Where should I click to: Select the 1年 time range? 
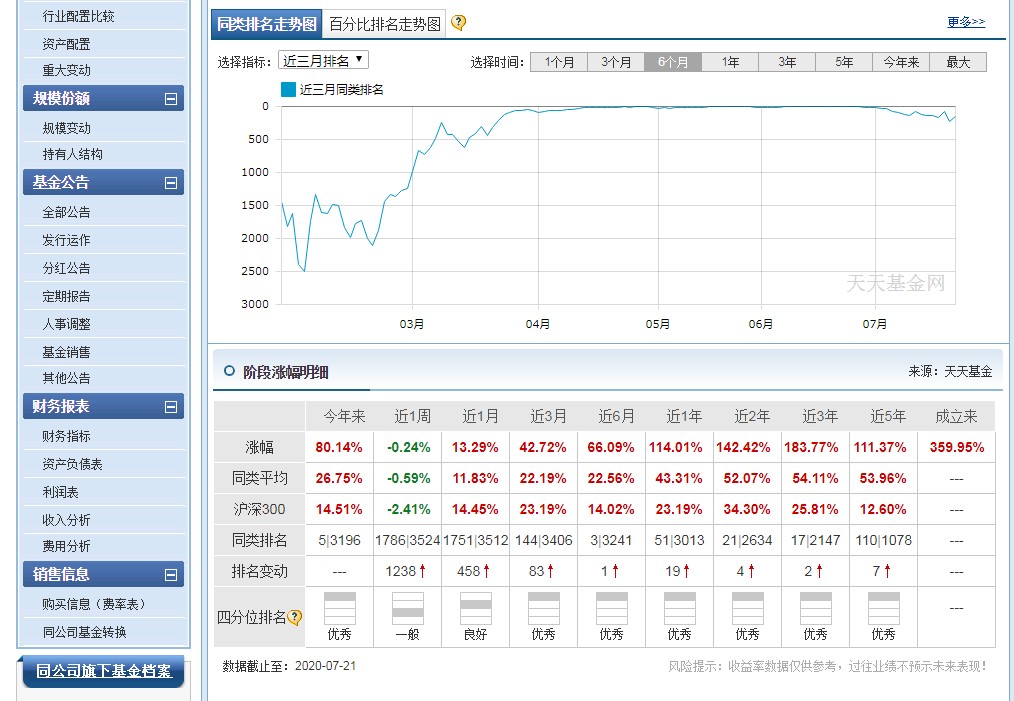(x=730, y=60)
